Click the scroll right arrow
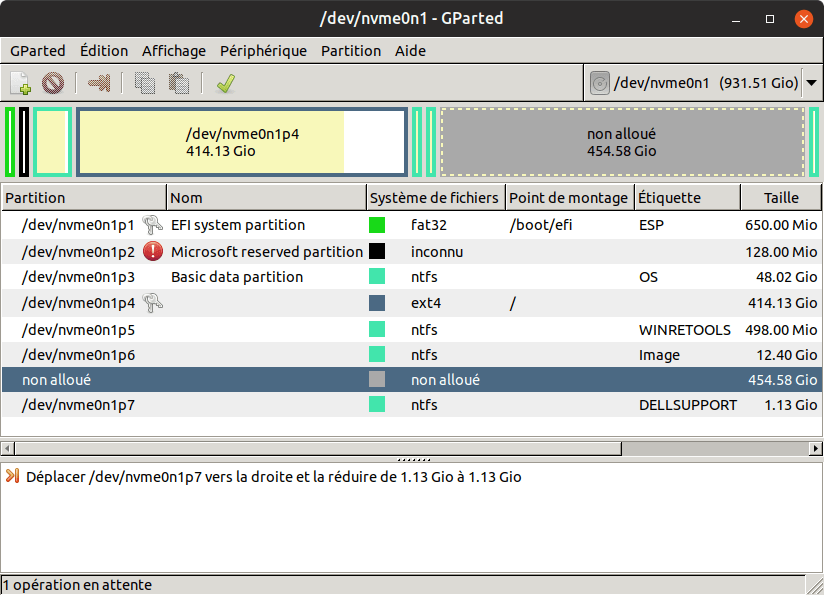Viewport: 824px width, 595px height. click(x=816, y=448)
